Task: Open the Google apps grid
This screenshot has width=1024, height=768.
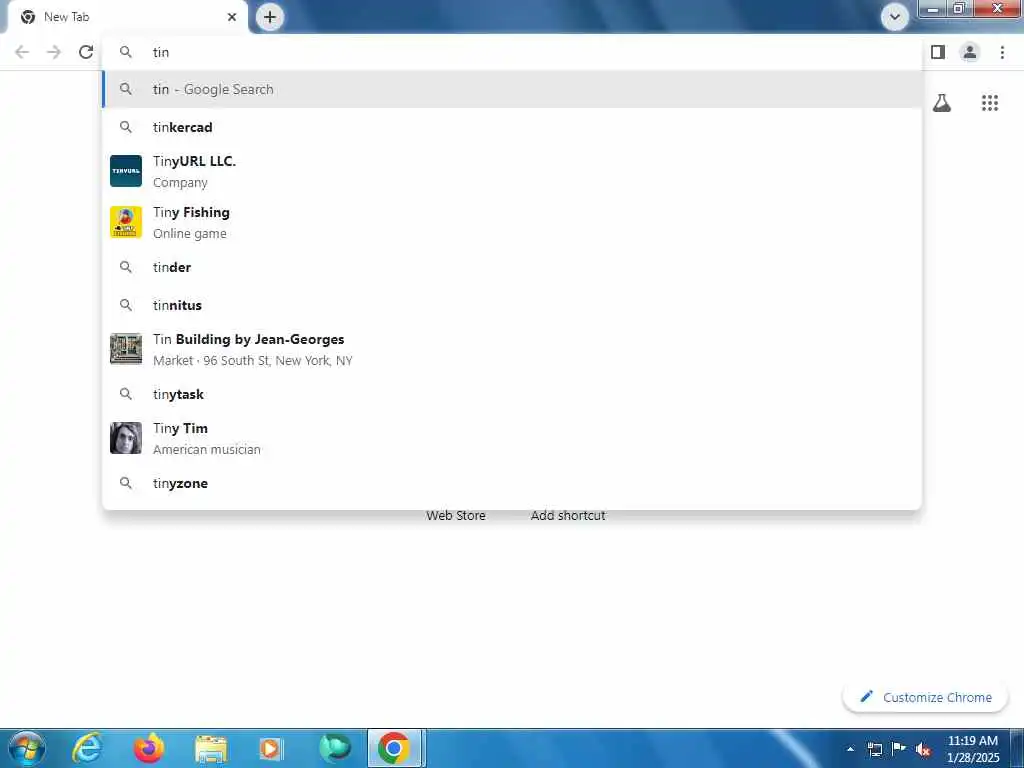Action: click(x=990, y=103)
